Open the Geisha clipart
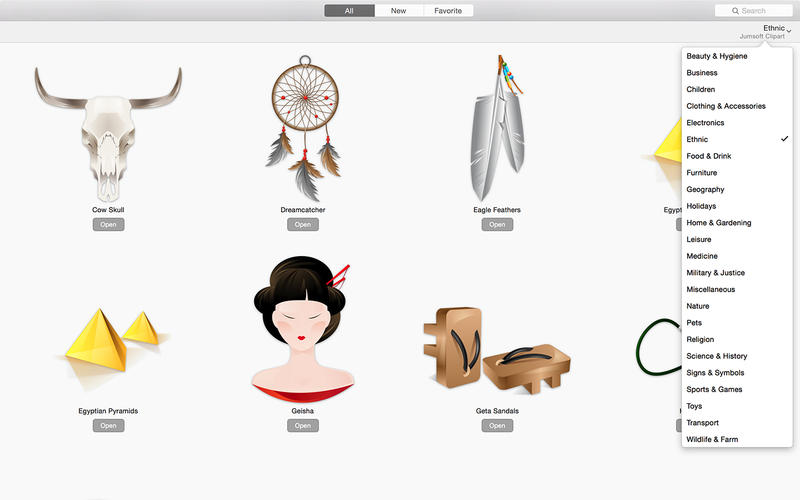Image resolution: width=800 pixels, height=500 pixels. [x=303, y=426]
